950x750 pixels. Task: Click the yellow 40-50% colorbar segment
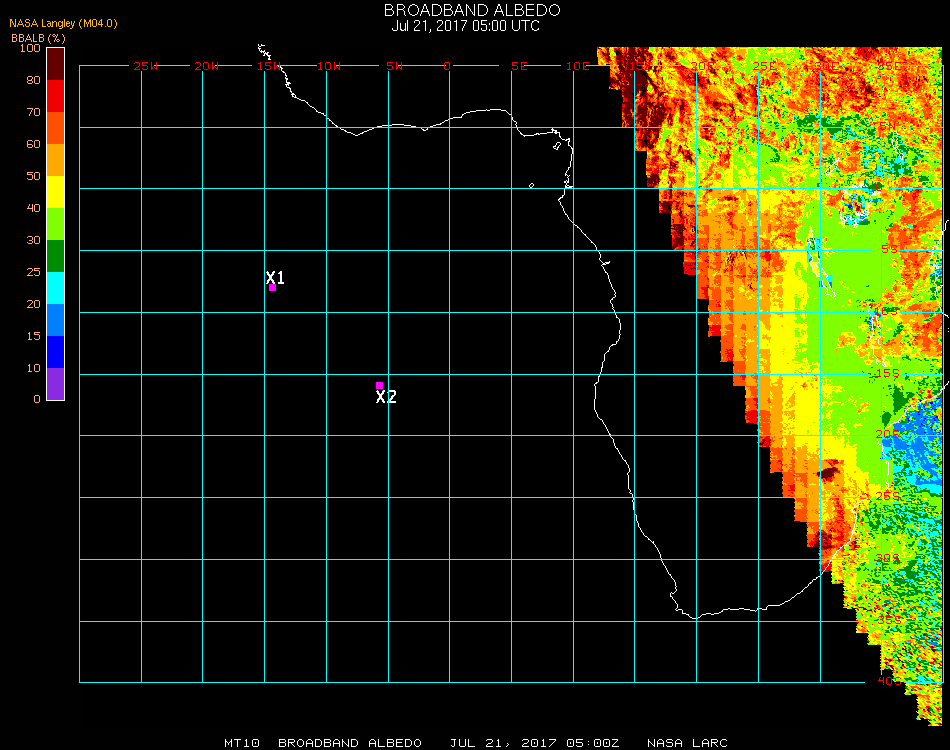(55, 192)
